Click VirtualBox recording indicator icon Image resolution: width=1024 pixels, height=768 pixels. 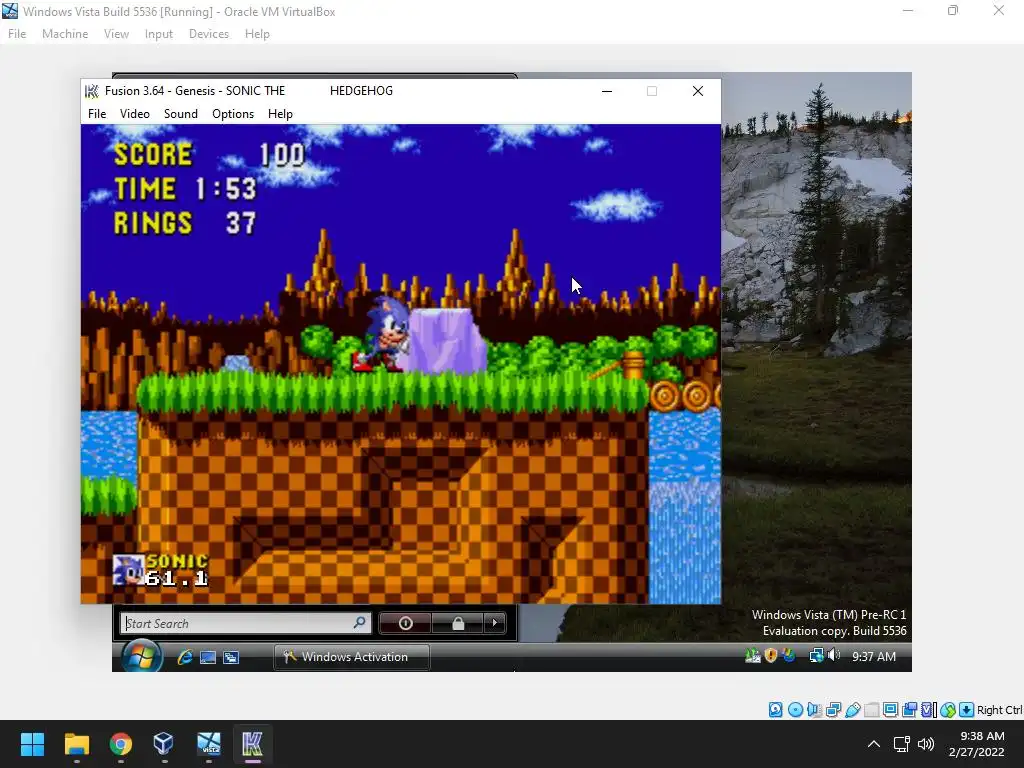[x=910, y=710]
